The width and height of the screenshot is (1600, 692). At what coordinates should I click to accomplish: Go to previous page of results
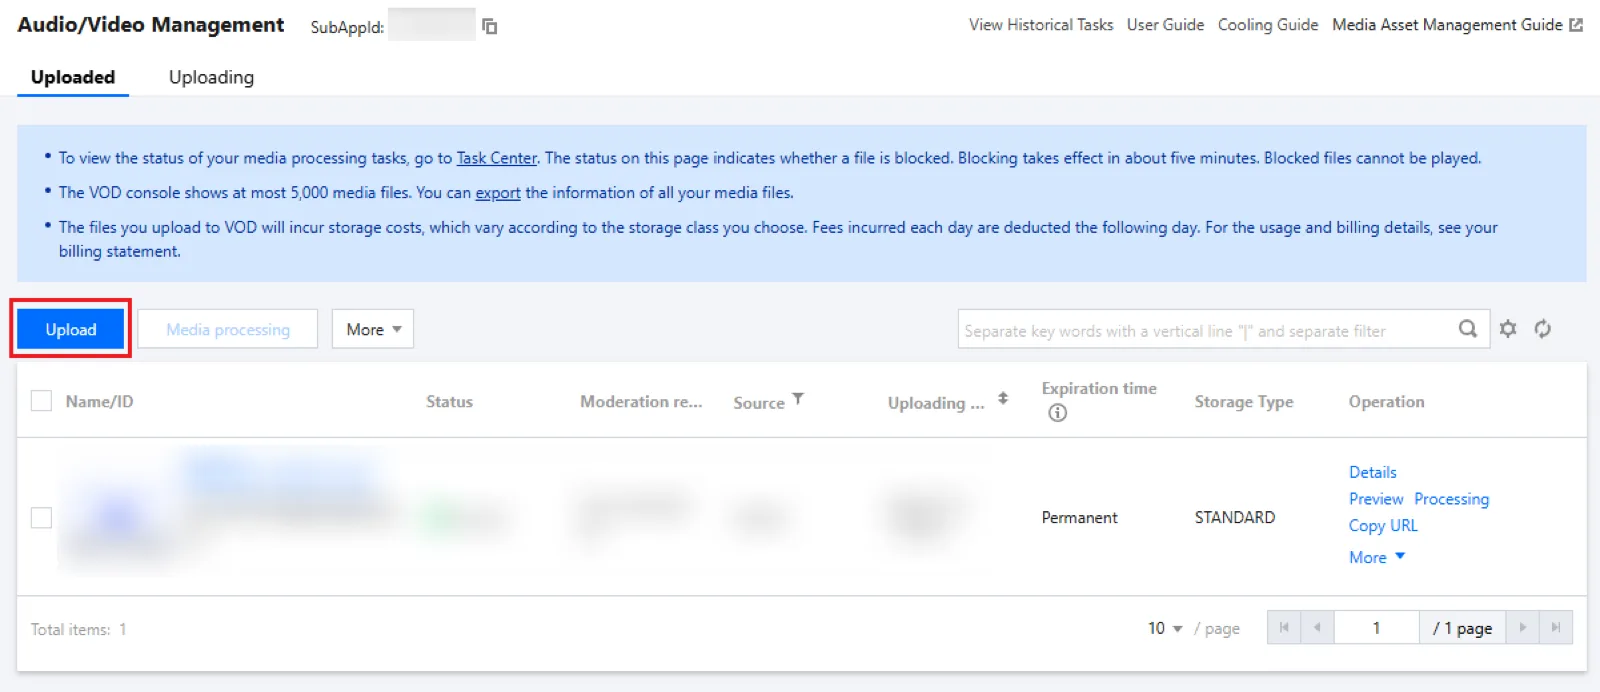pos(1317,628)
